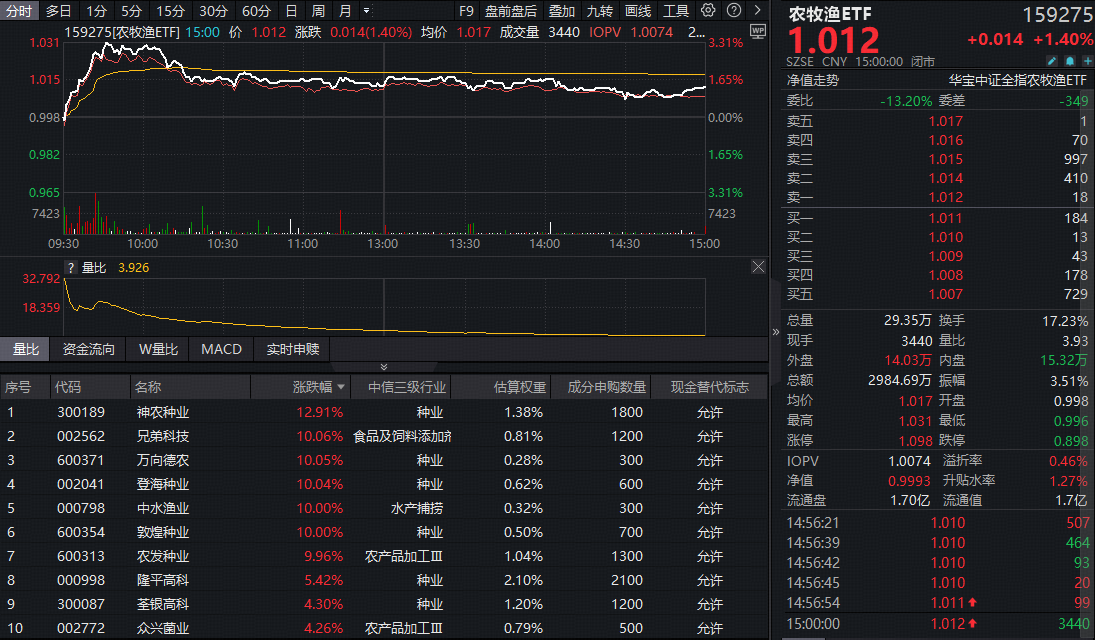Image resolution: width=1095 pixels, height=640 pixels.
Task: Open the more periods dropdown after 月
Action: pos(366,11)
